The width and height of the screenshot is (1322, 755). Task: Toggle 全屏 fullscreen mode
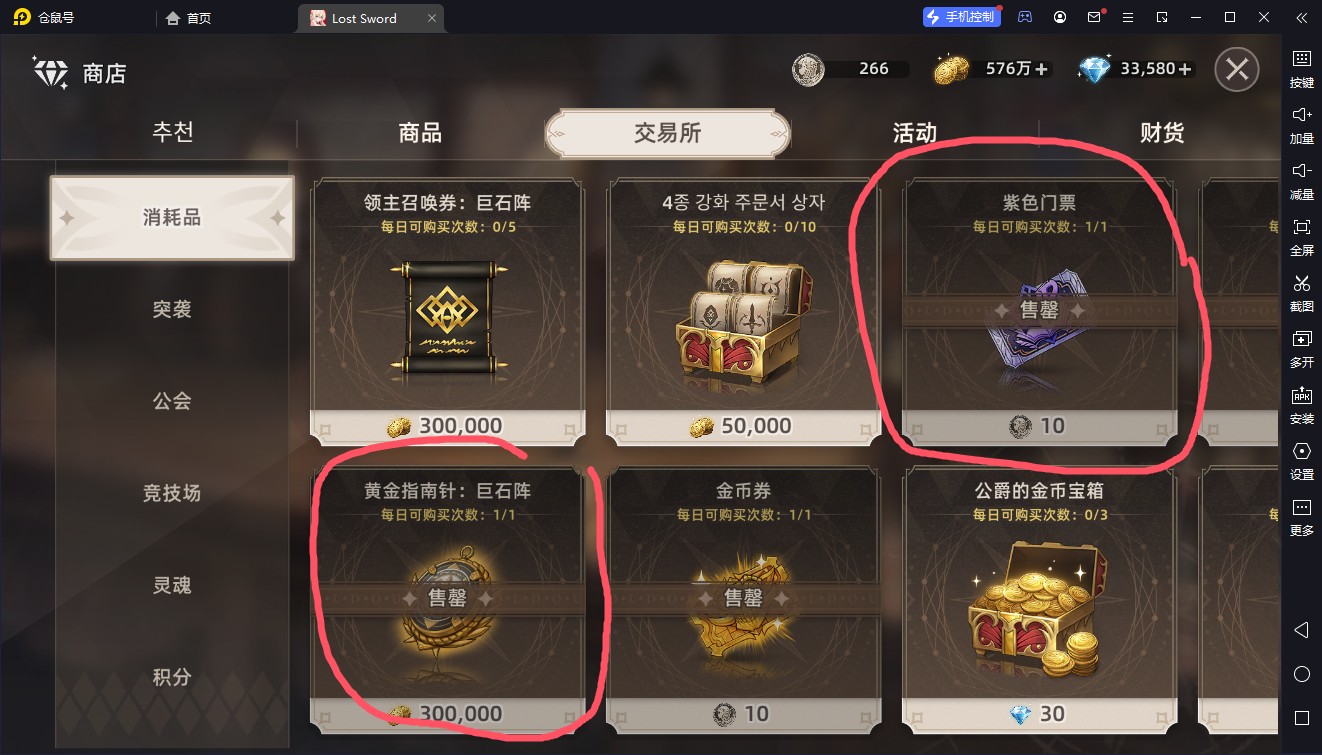click(1302, 236)
